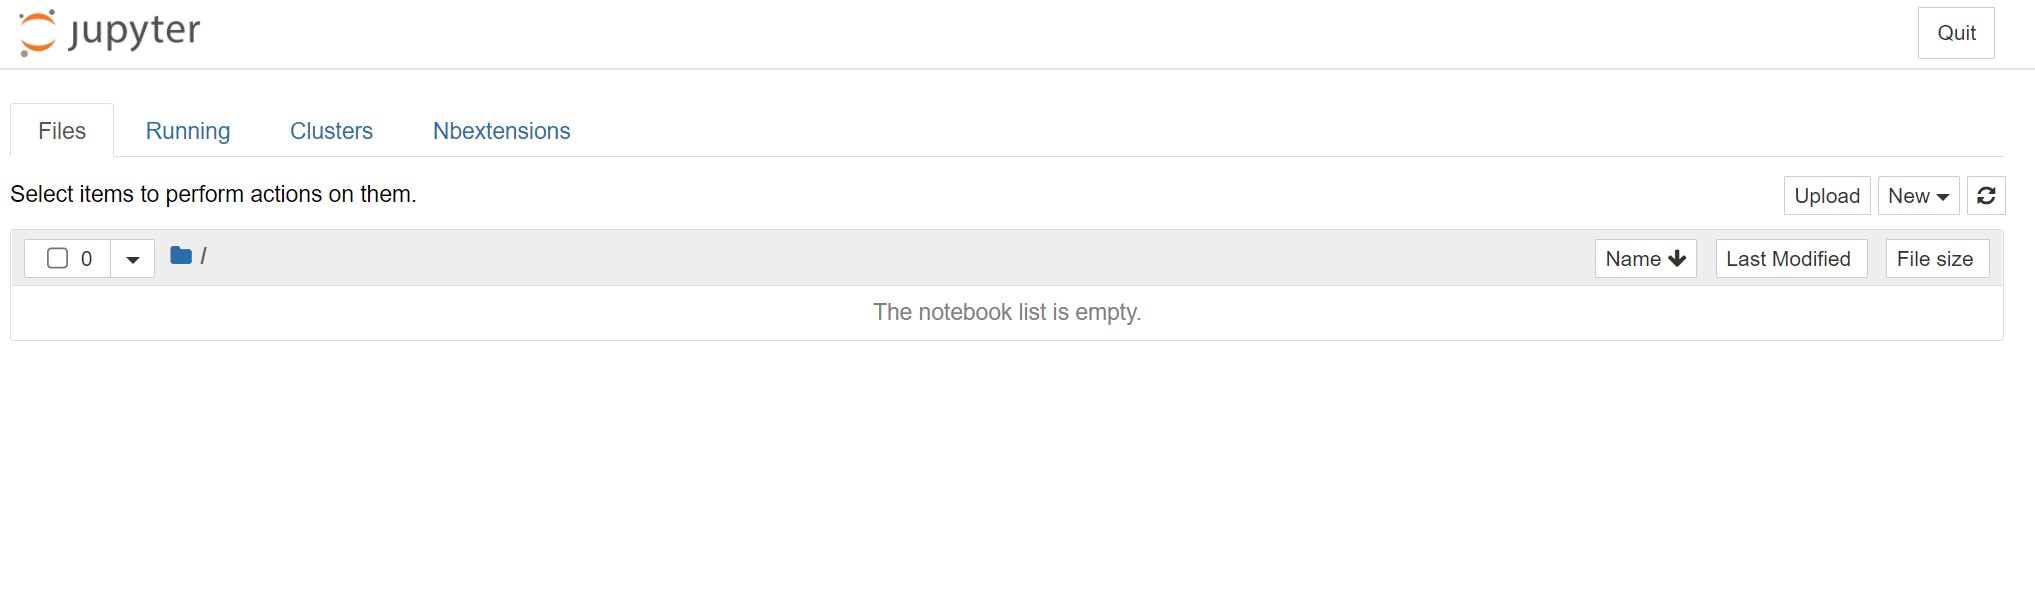2035x600 pixels.
Task: Click the Name column label
Action: pos(1632,259)
